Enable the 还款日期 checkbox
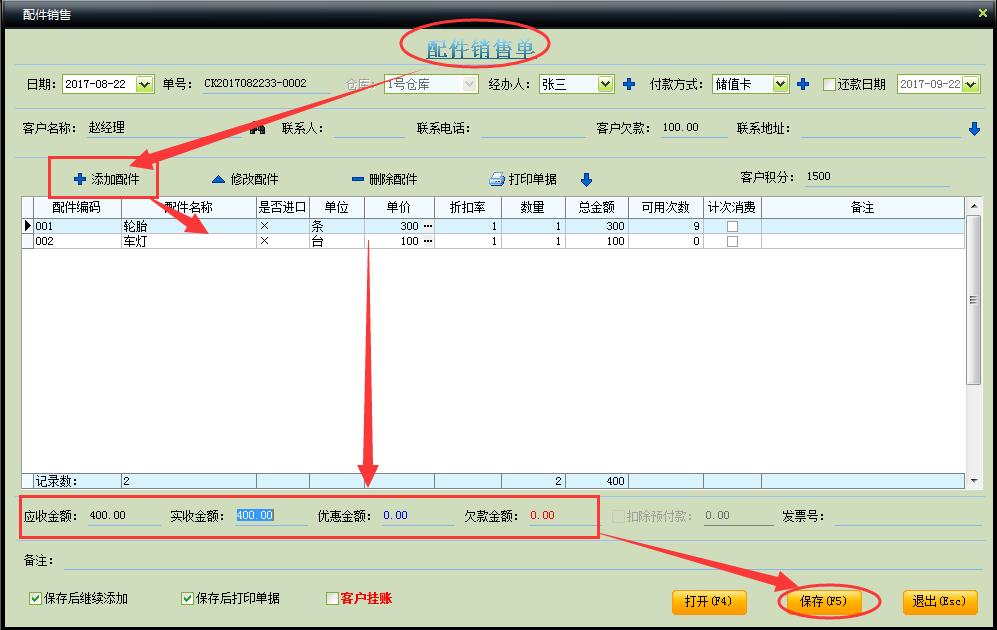Image resolution: width=997 pixels, height=630 pixels. click(829, 85)
